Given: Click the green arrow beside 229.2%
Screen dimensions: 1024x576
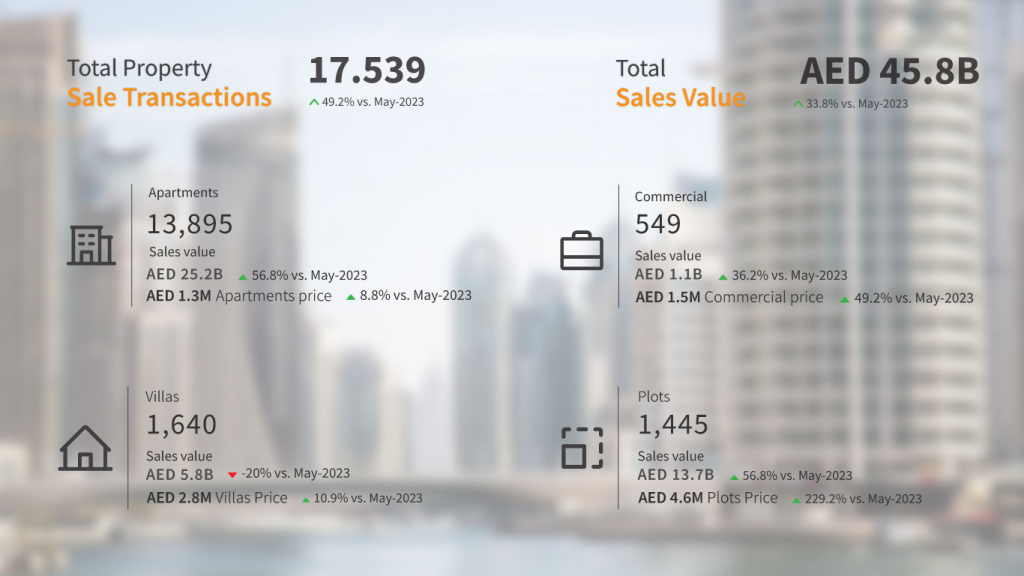Looking at the screenshot, I should [796, 499].
